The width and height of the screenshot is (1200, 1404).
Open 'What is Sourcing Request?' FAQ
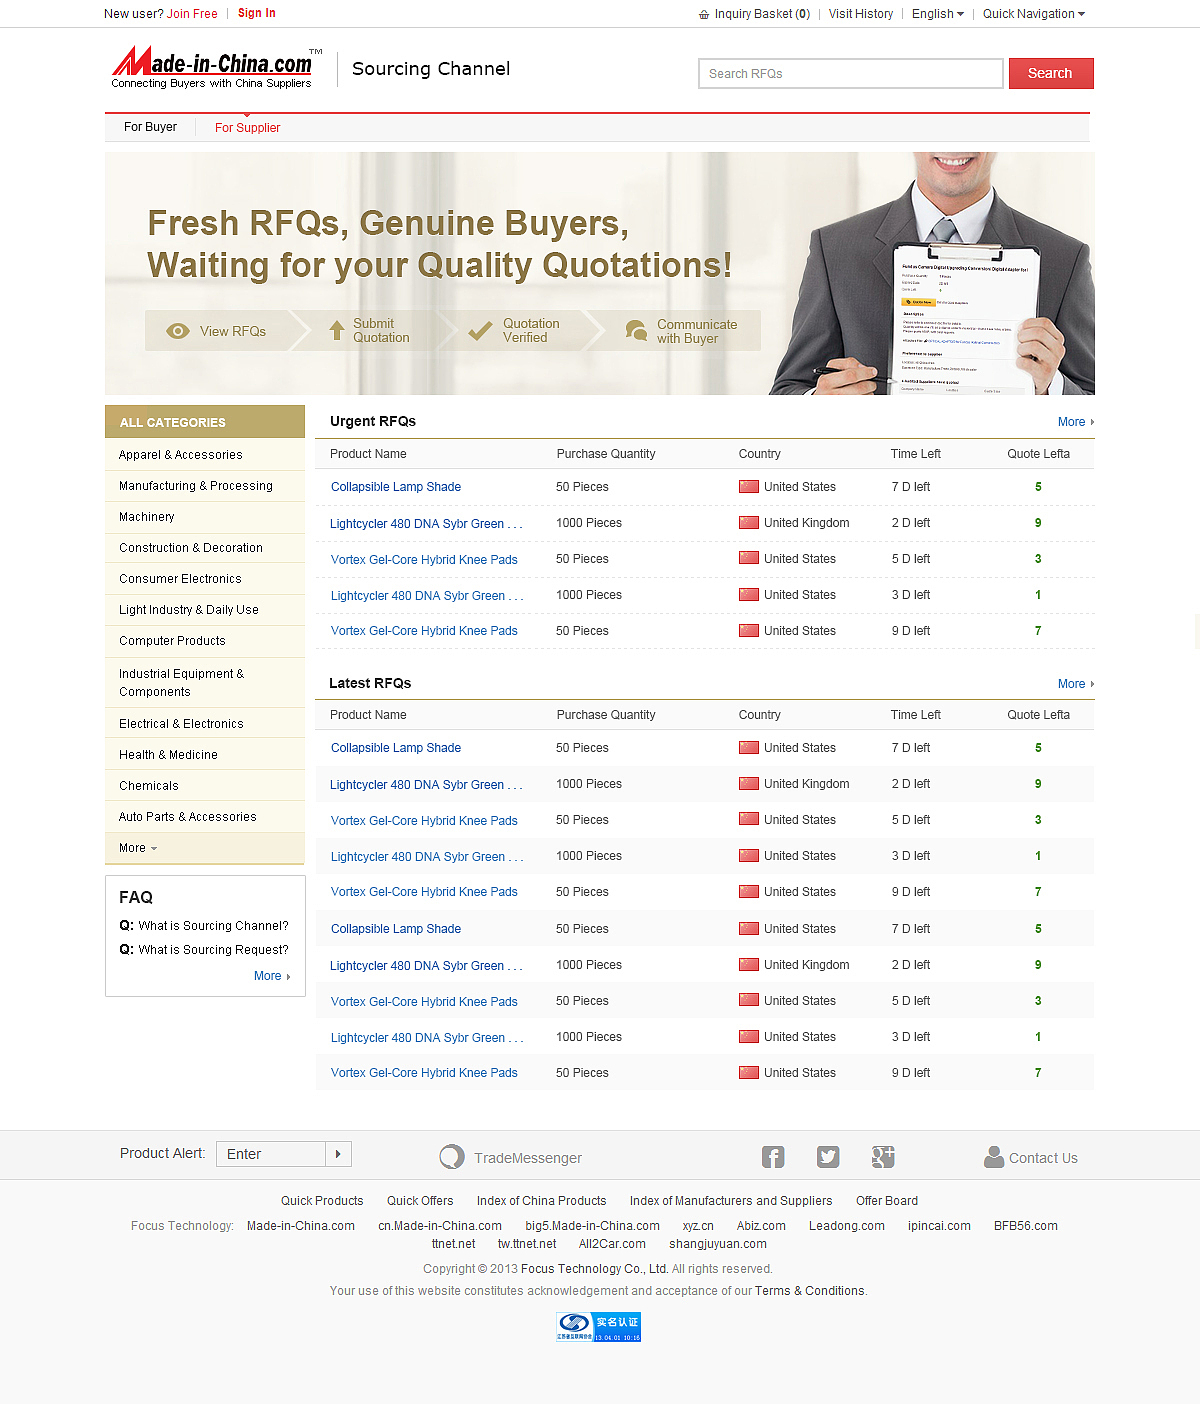[213, 950]
